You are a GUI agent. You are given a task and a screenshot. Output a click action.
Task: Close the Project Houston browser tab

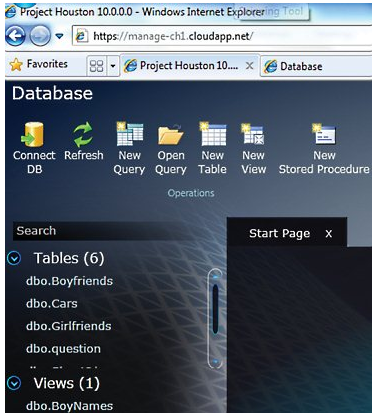pos(249,66)
